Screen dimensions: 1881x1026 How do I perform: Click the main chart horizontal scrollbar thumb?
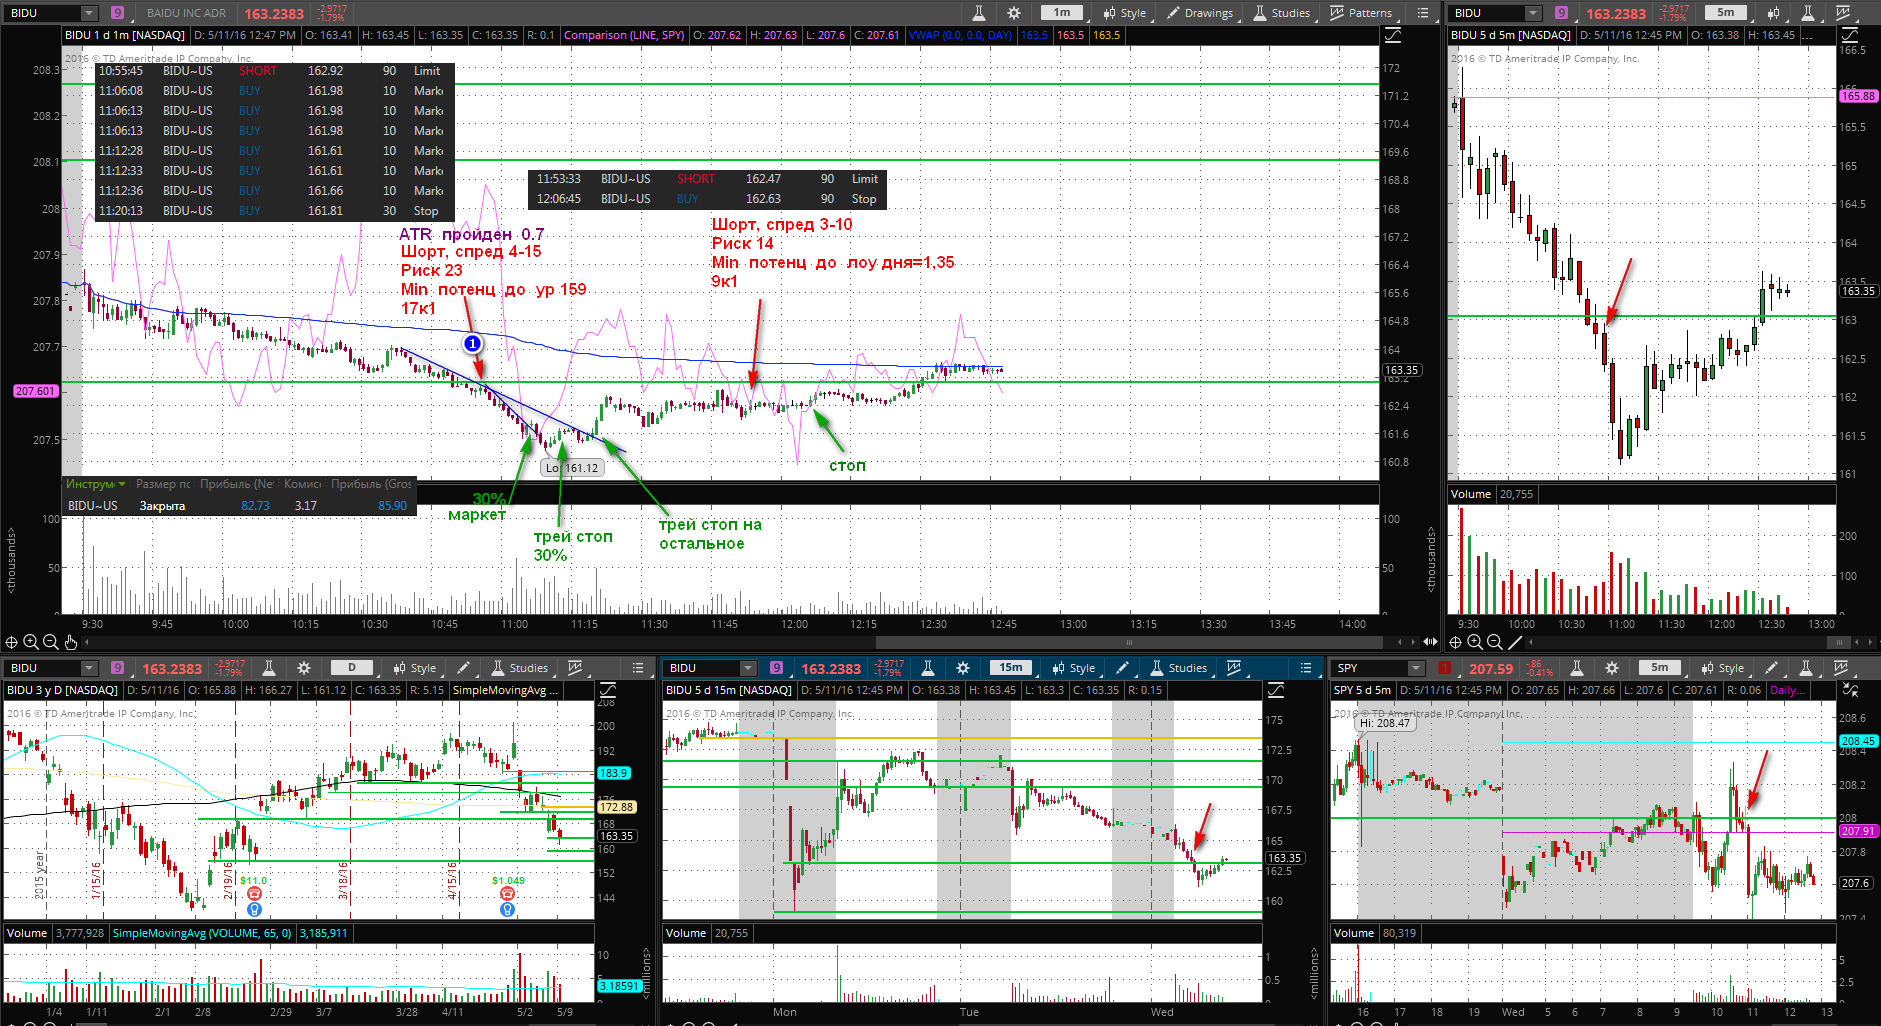coord(1129,642)
